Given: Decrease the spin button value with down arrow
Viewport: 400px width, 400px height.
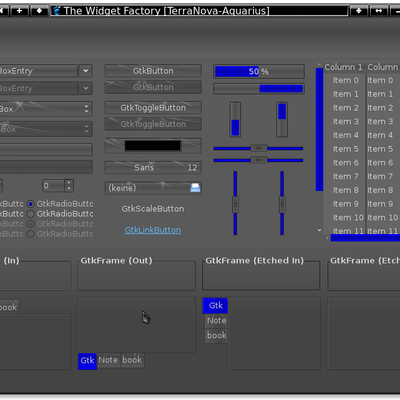Looking at the screenshot, I should pyautogui.click(x=69, y=188).
